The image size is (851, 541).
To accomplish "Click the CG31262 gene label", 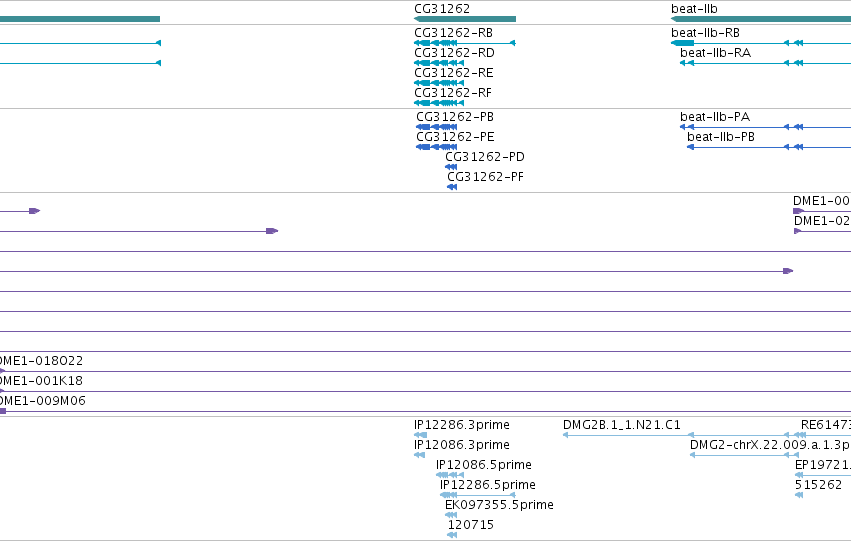I will (442, 9).
